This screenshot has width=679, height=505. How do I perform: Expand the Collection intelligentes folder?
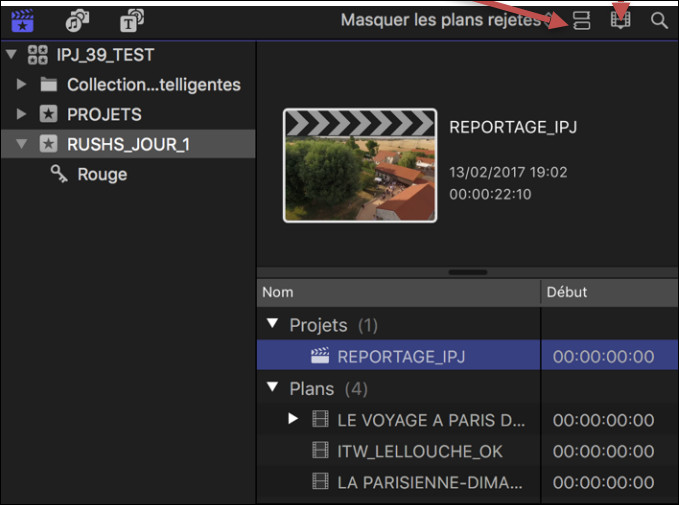point(21,84)
